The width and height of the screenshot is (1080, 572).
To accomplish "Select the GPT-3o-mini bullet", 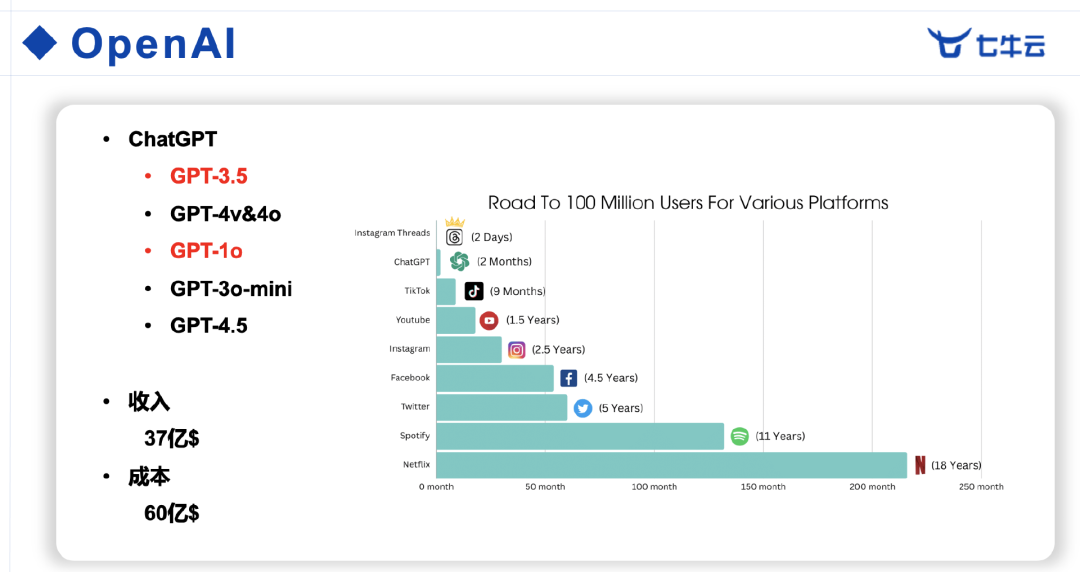I will 231,289.
